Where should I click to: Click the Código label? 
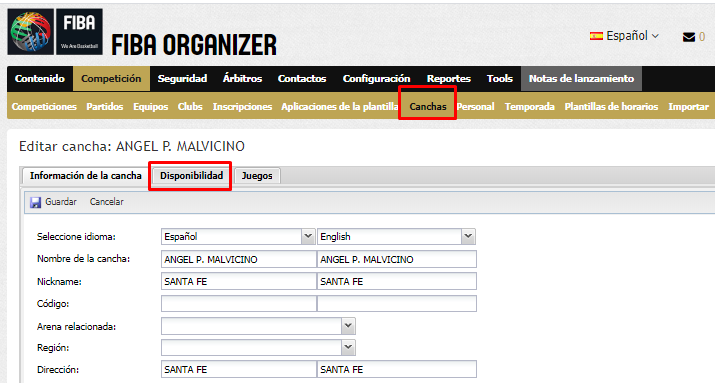click(x=53, y=304)
